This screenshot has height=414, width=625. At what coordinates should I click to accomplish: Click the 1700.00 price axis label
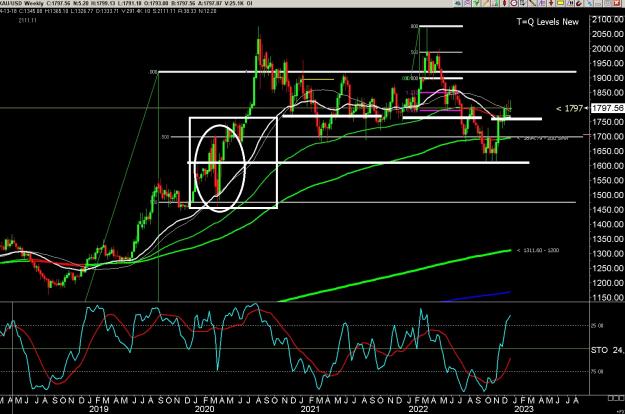point(608,137)
